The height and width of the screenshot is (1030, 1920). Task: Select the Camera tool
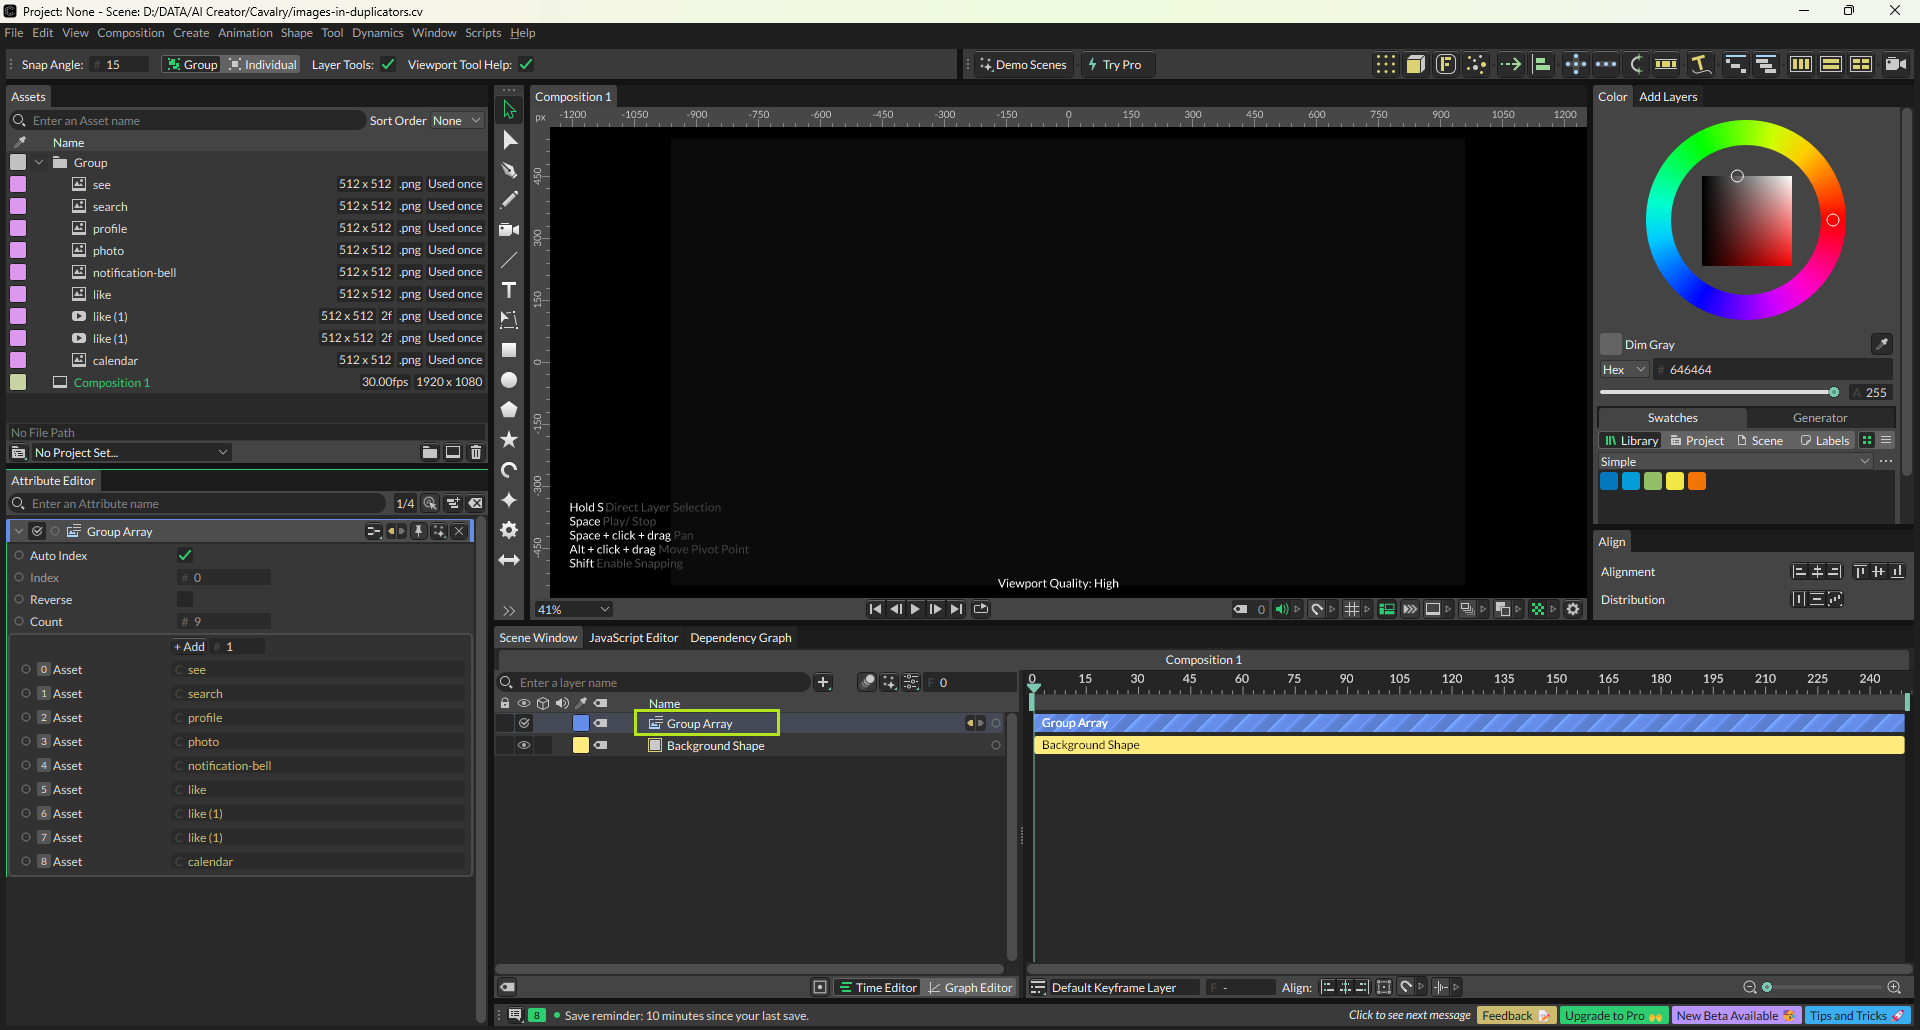509,230
